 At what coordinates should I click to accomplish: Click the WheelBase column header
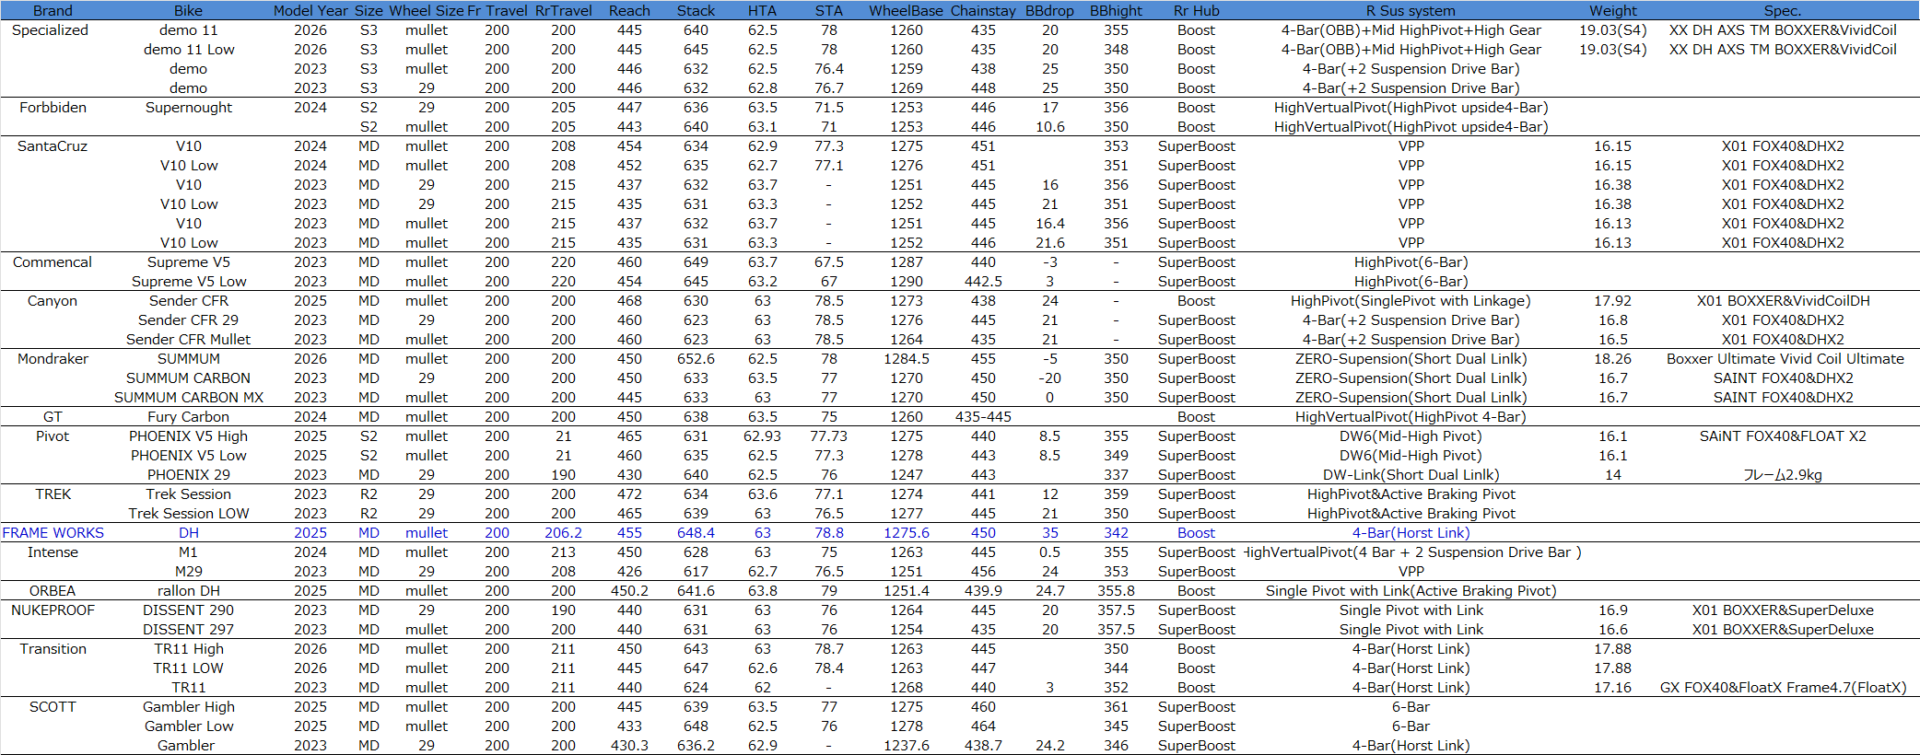[905, 10]
